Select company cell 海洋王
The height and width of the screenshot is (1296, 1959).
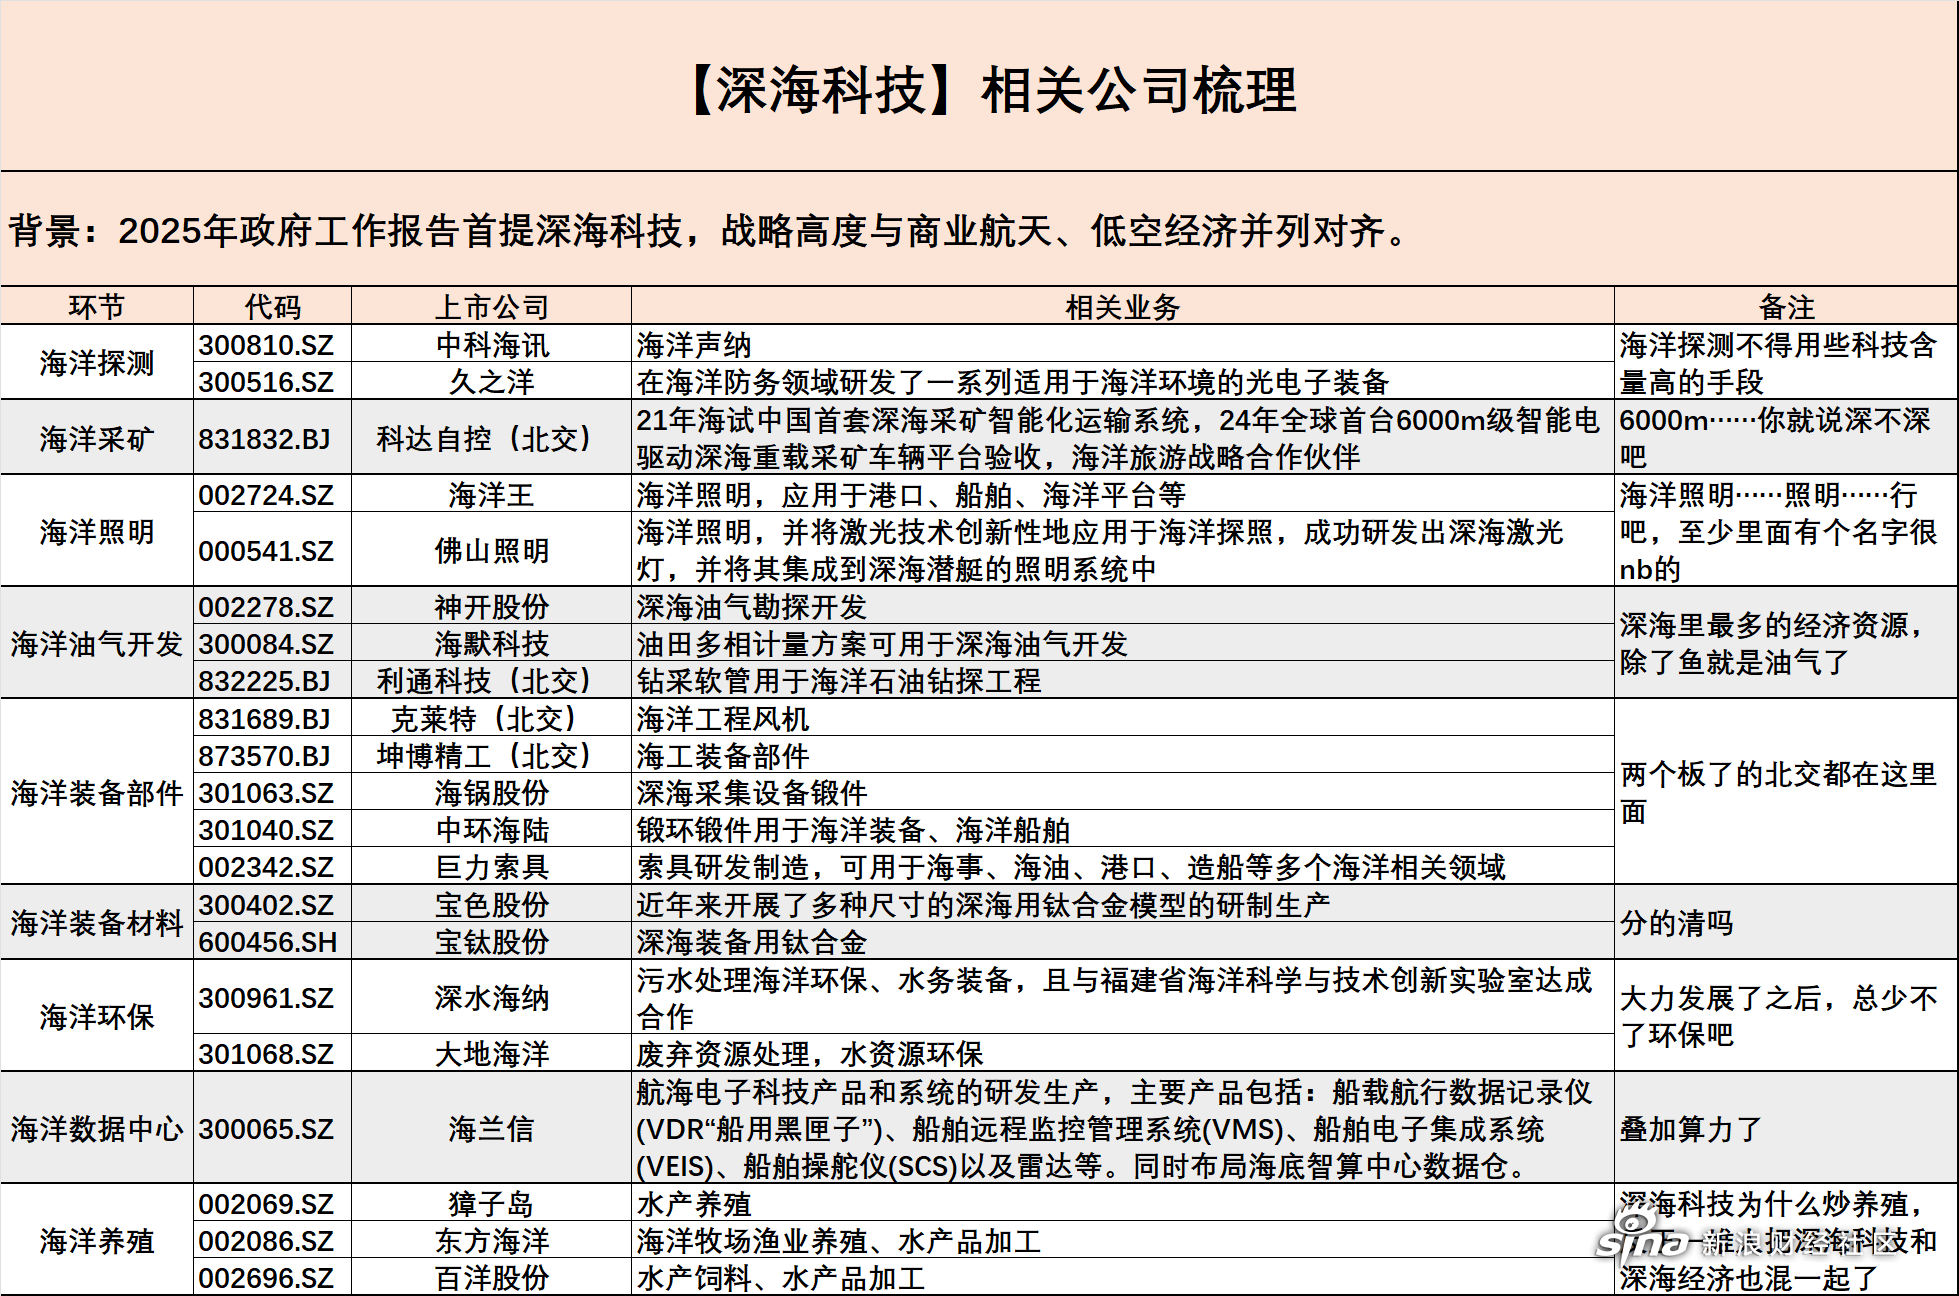[x=491, y=494]
